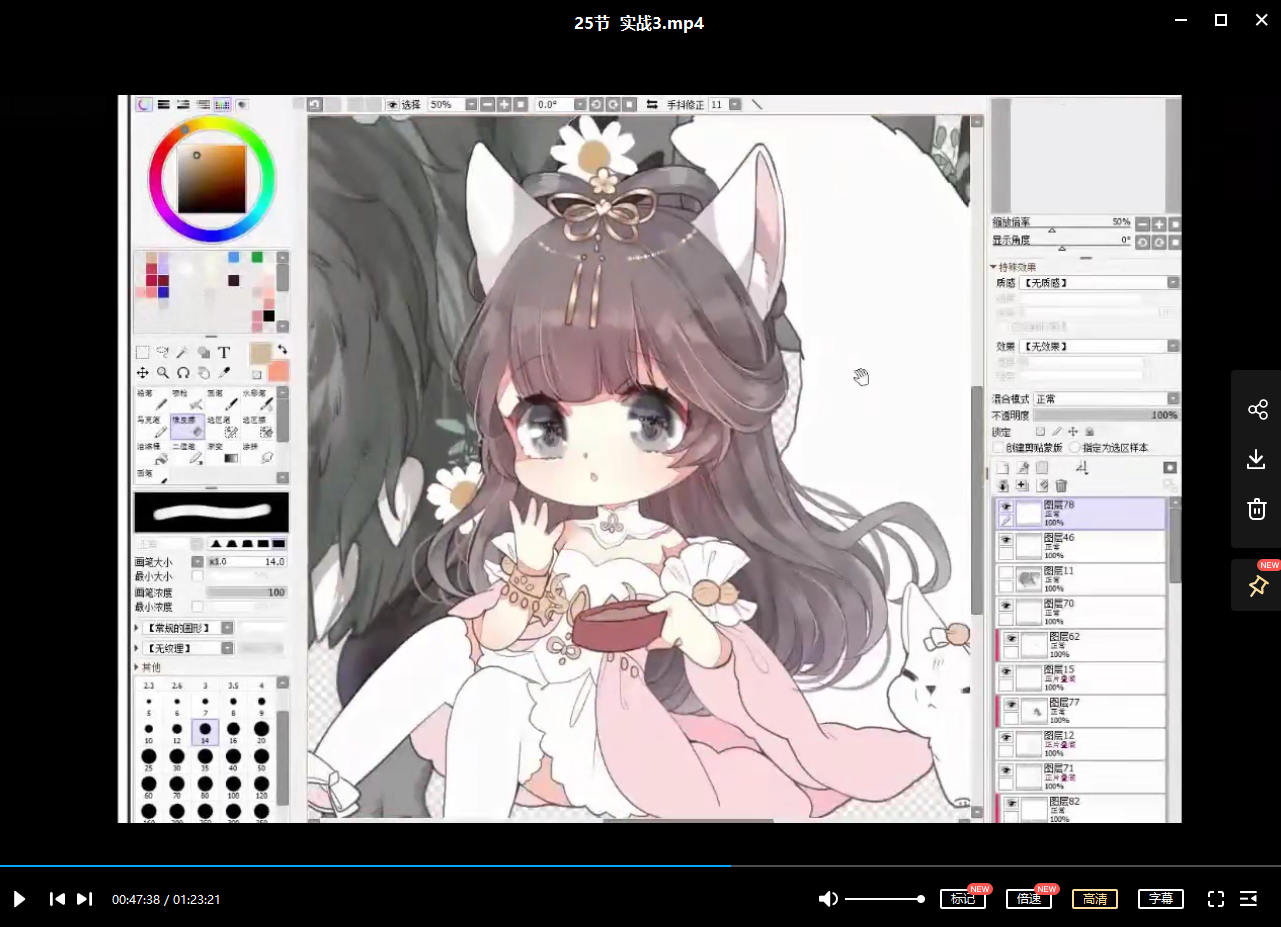
Task: Download the video file
Action: 1257,459
